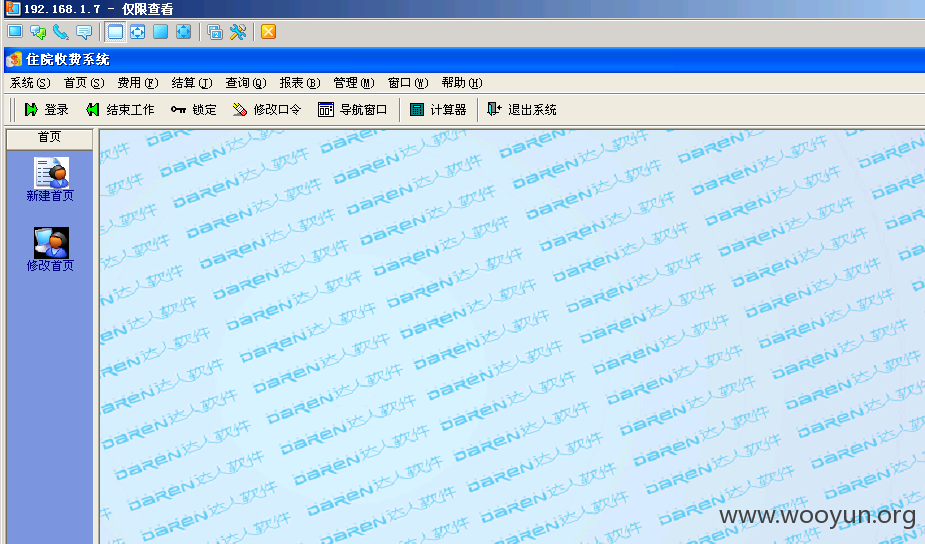Viewport: 925px width, 544px height.
Task: Click the 退出系统 toolbar button
Action: [x=522, y=110]
